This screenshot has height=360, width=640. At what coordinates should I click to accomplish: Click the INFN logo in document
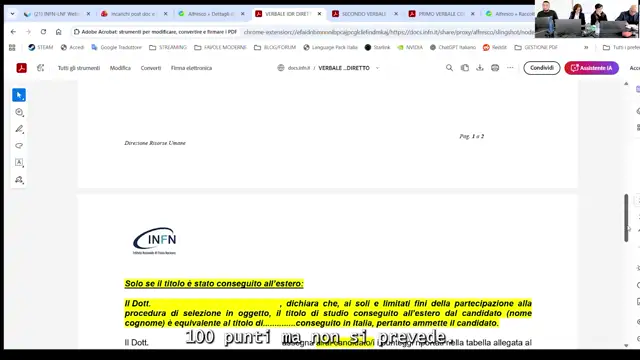[154, 241]
